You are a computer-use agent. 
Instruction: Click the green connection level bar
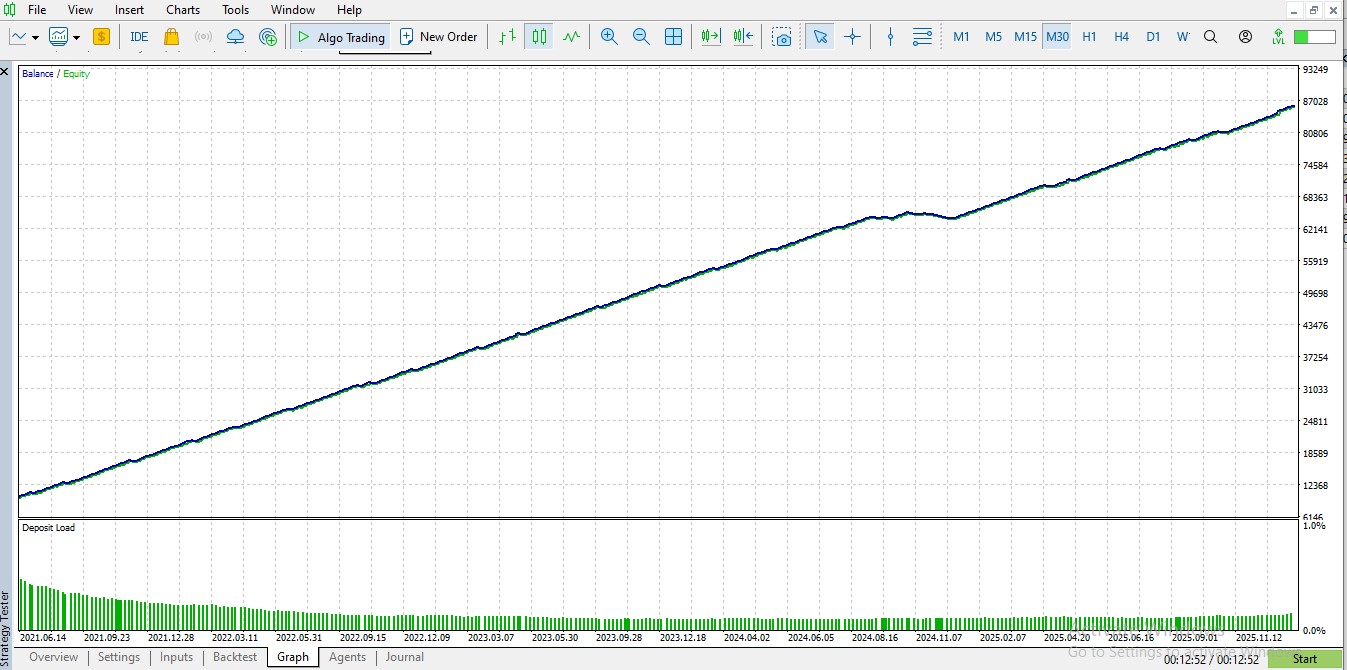(1314, 37)
